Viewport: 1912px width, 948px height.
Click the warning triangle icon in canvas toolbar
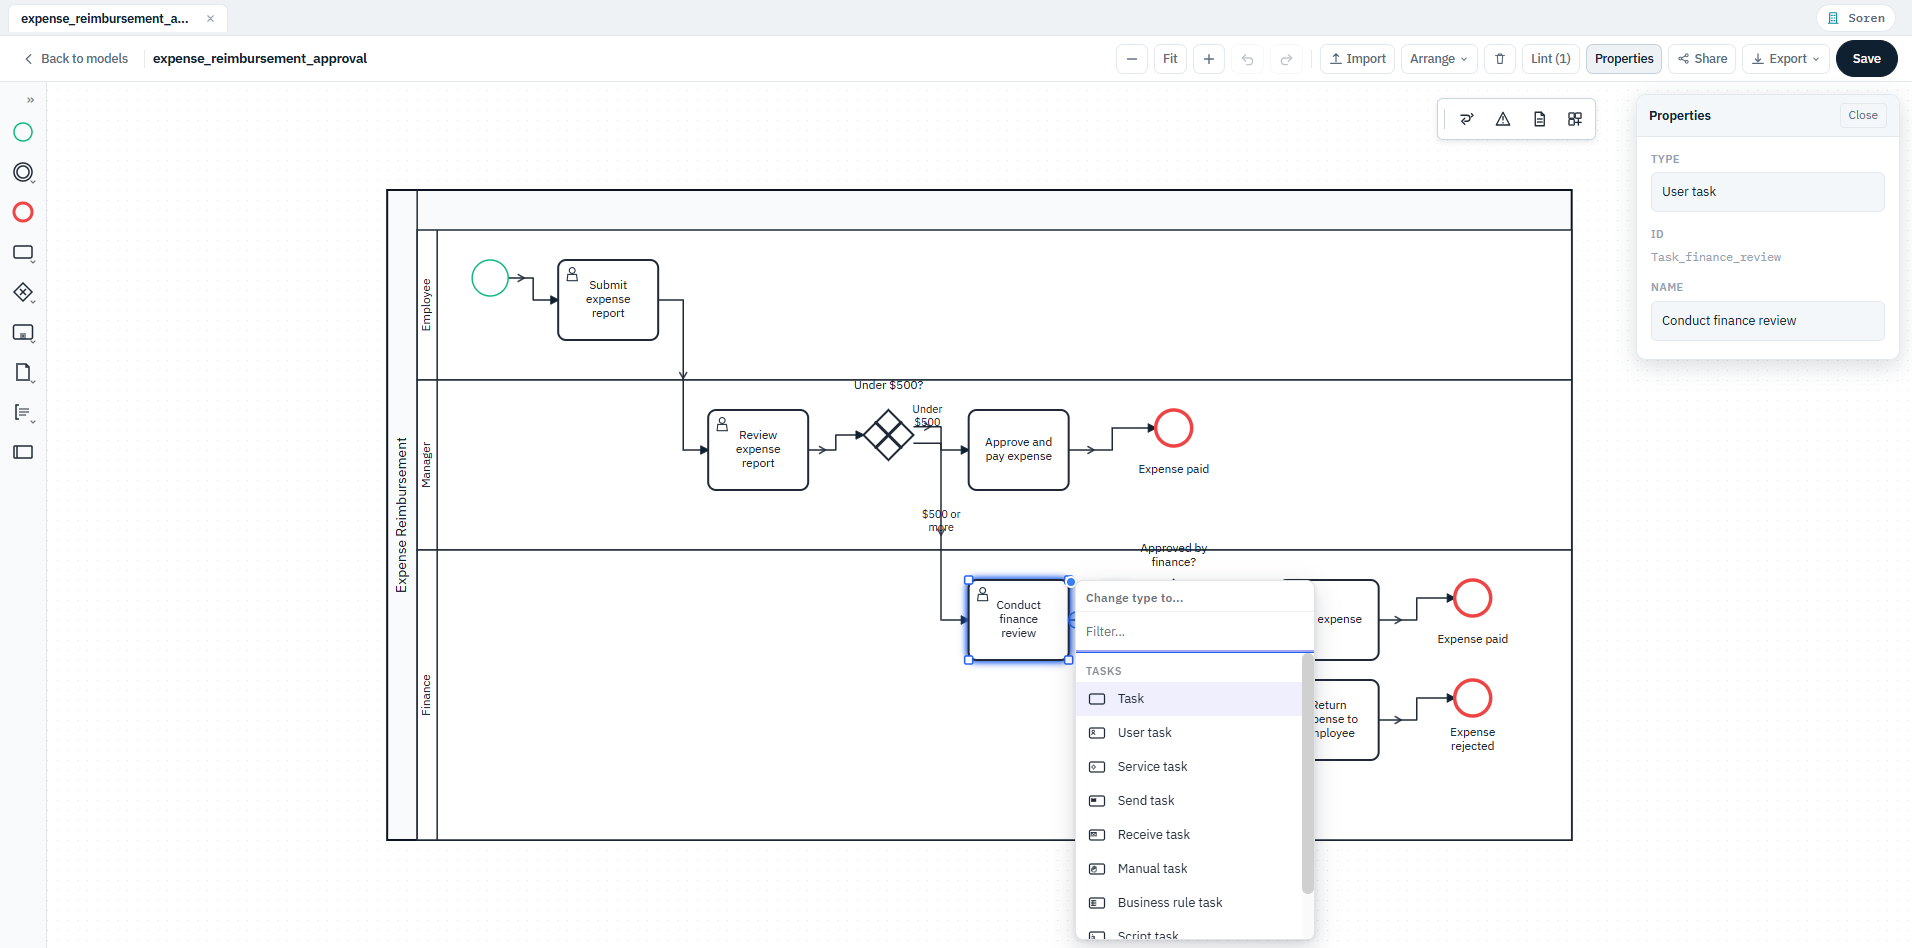1502,119
